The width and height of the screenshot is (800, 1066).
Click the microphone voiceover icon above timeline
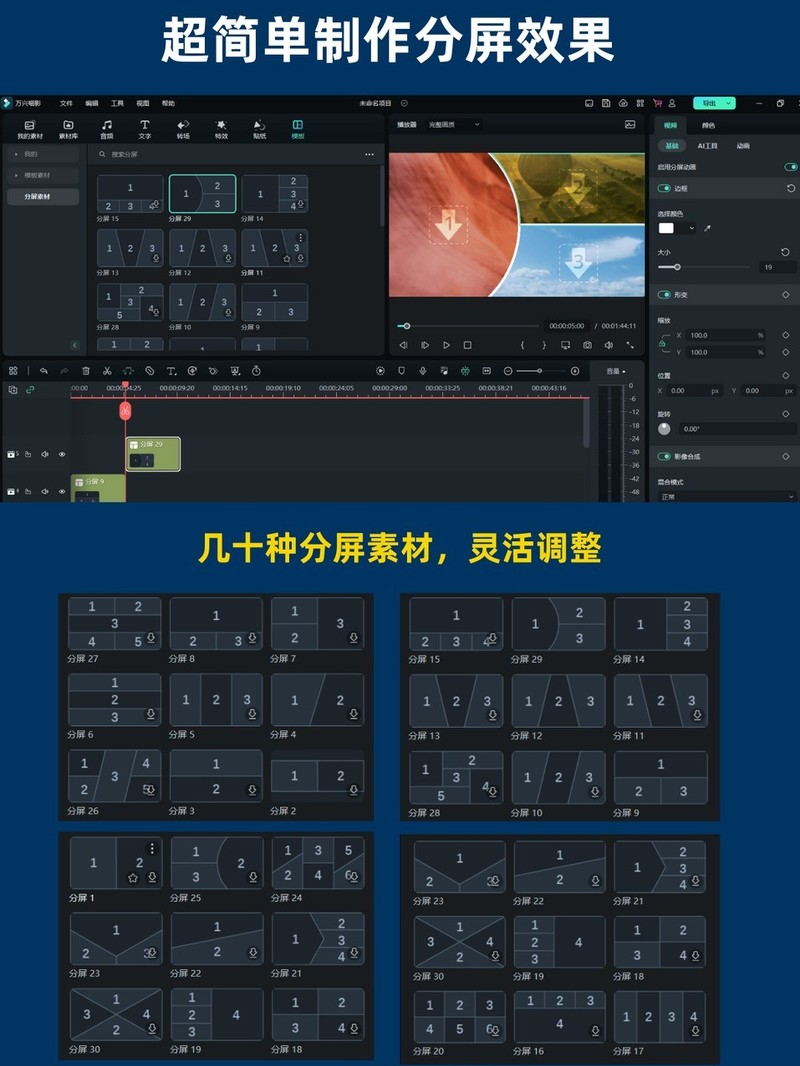coord(422,371)
